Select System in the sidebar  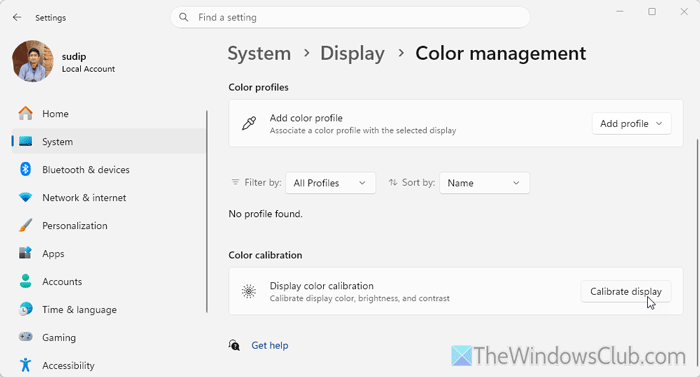(x=108, y=142)
